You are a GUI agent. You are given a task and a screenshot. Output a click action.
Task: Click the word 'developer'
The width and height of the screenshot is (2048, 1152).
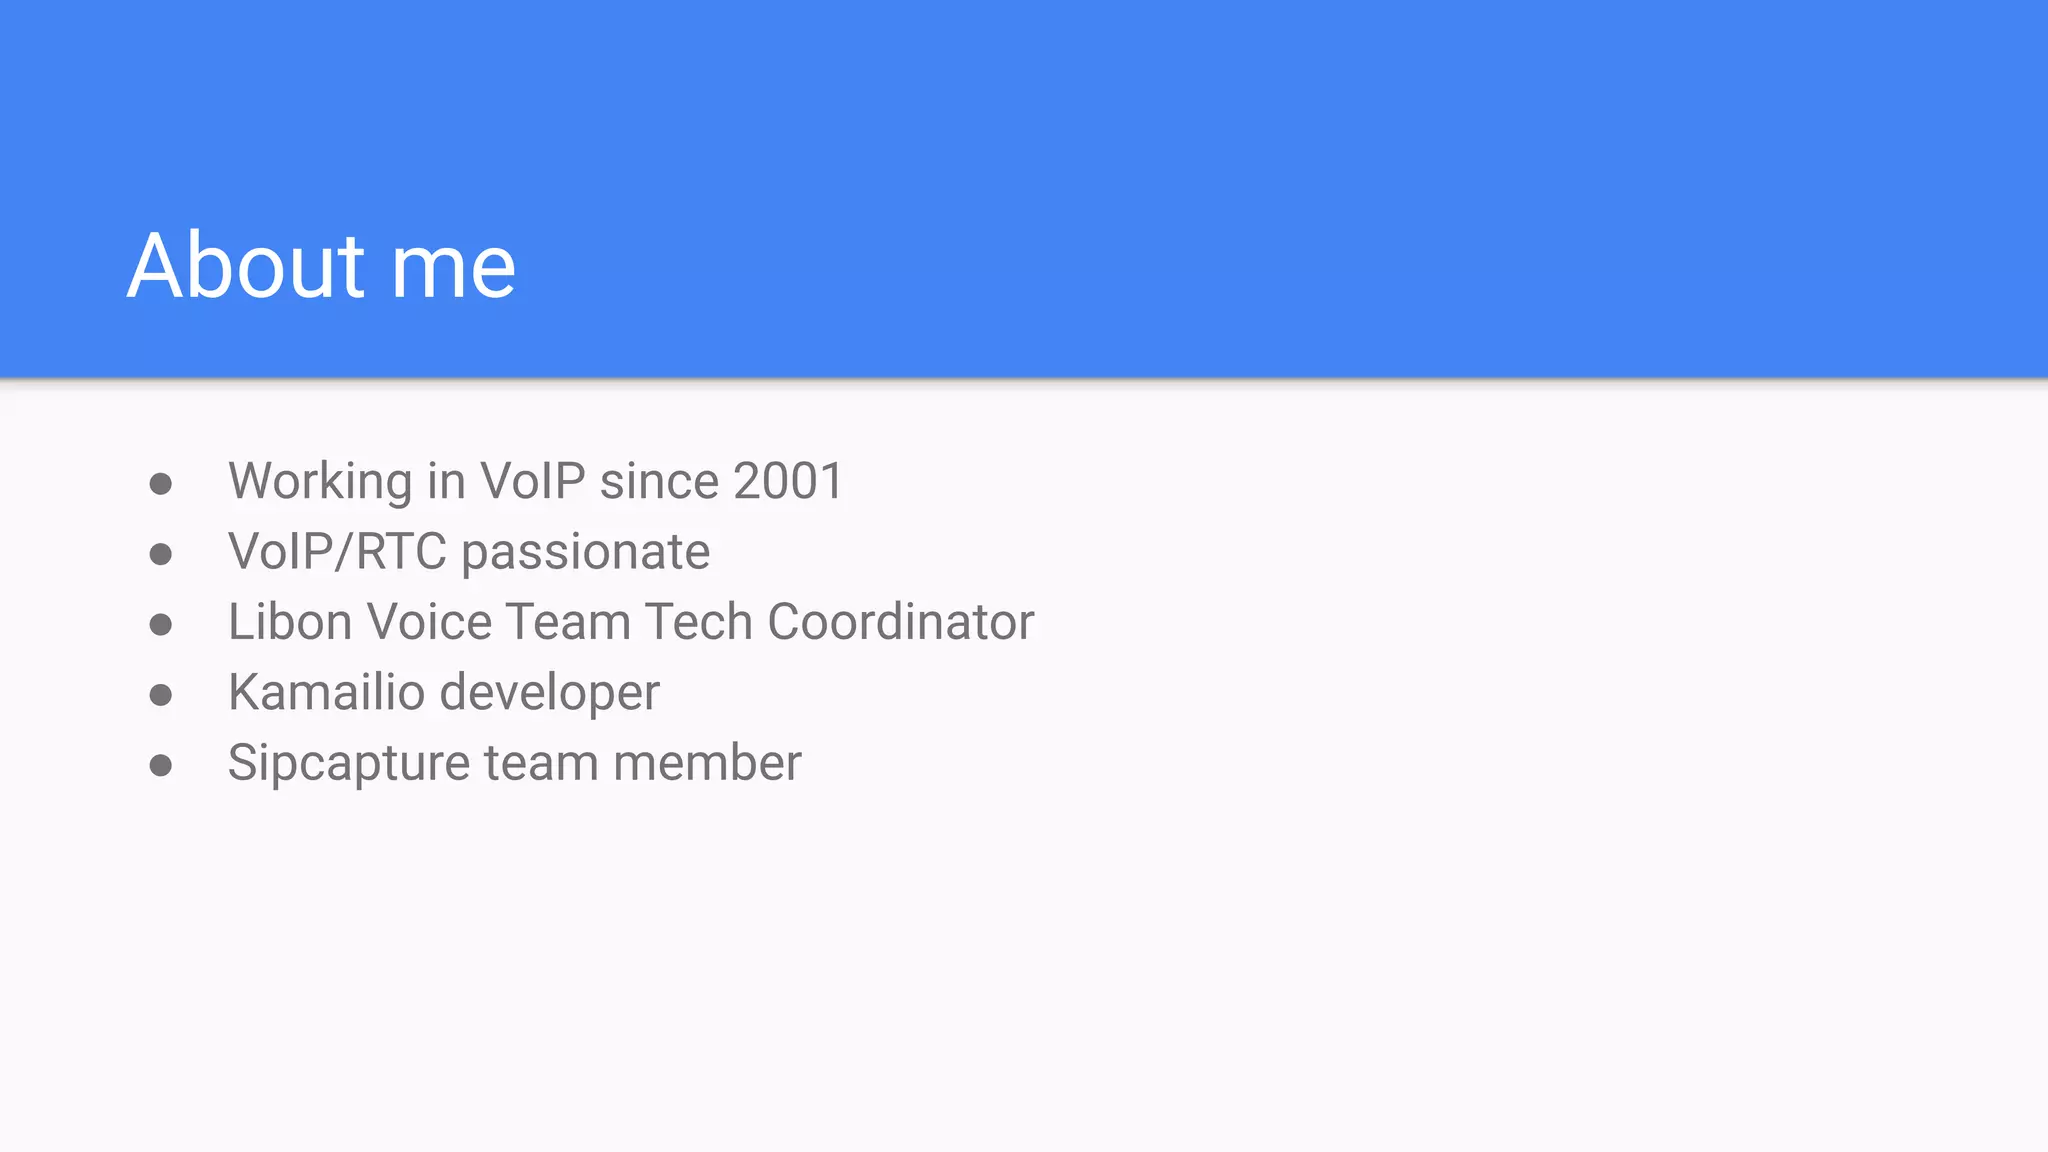(549, 693)
